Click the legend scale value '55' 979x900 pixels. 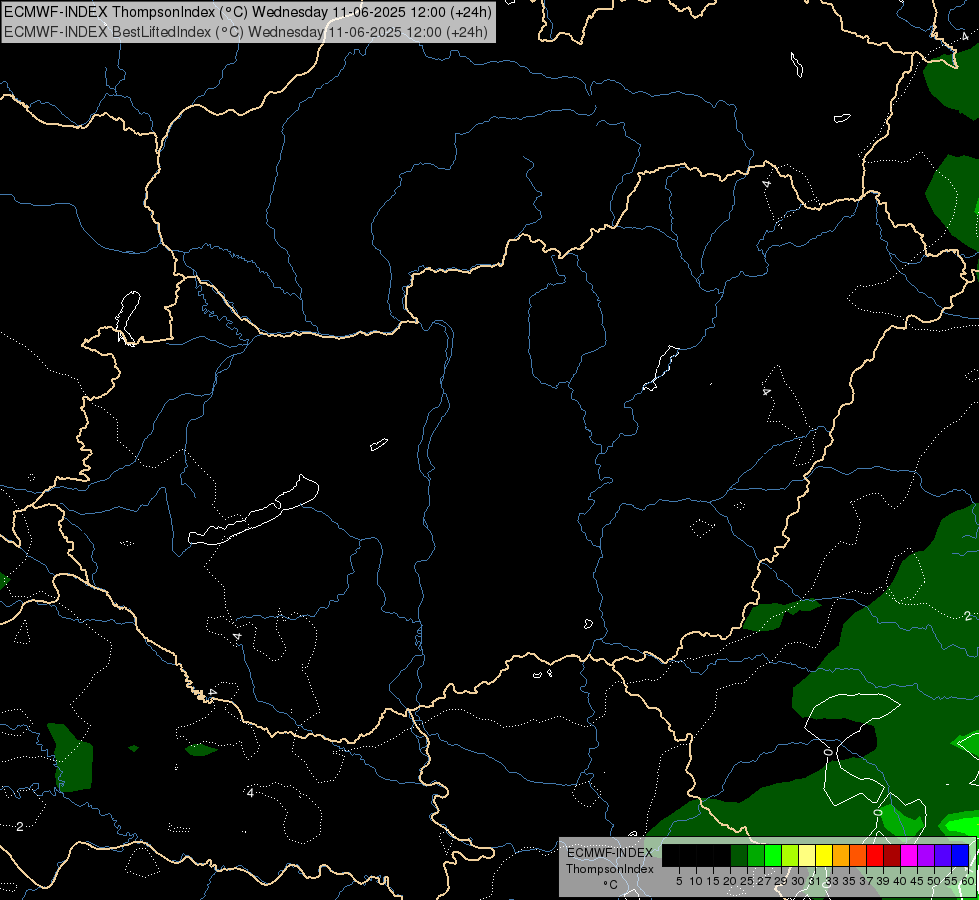951,881
